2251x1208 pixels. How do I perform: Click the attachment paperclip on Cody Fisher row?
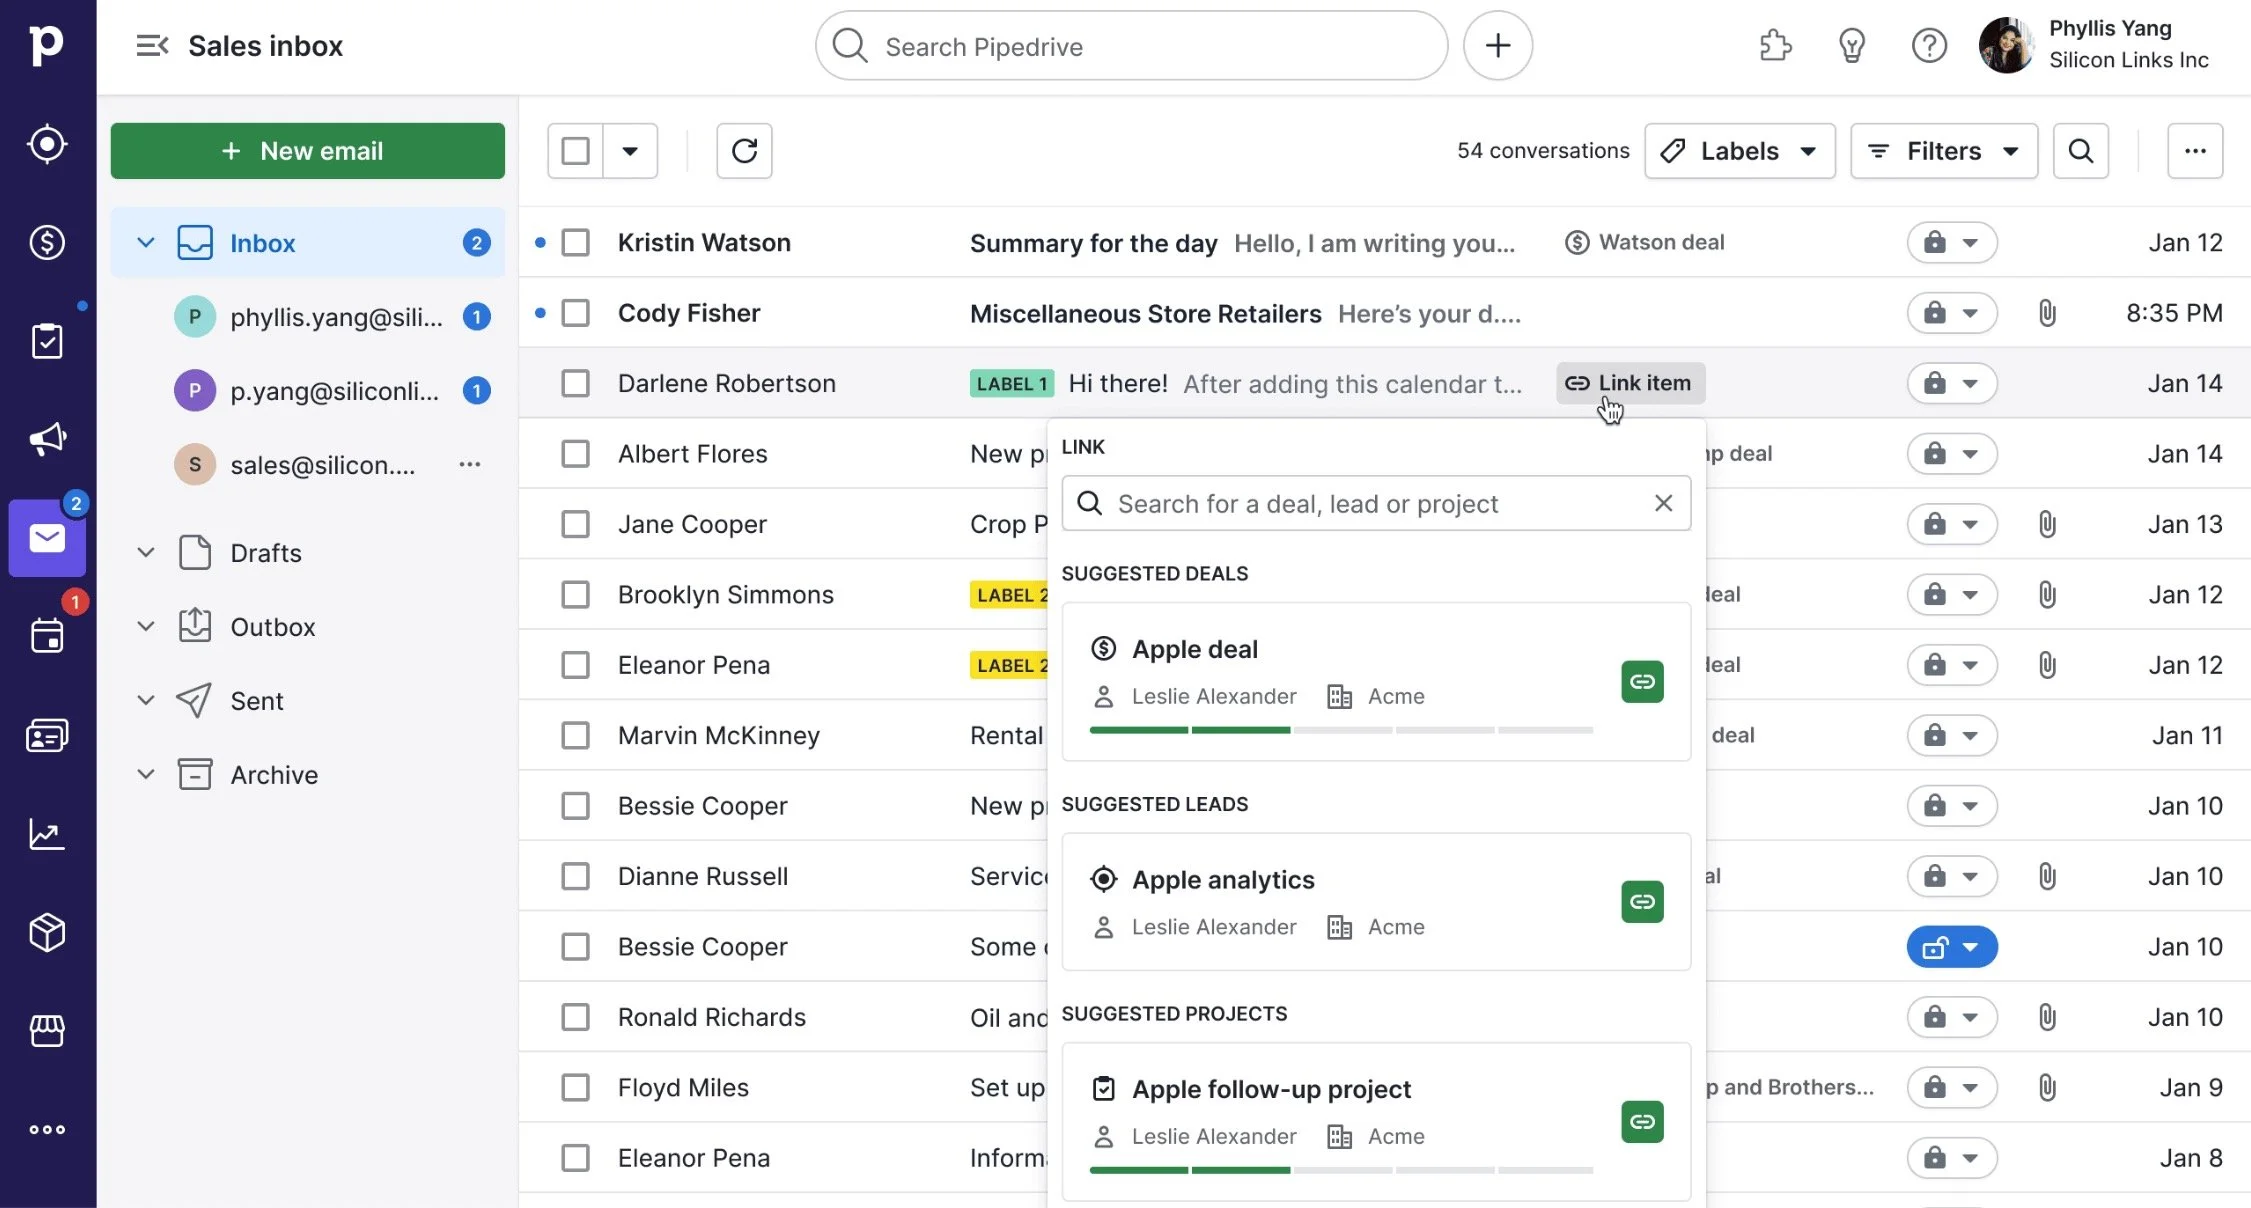(2047, 314)
